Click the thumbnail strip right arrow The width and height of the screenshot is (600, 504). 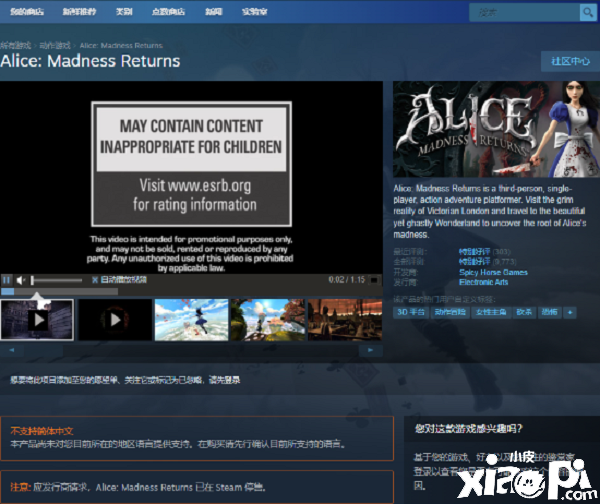pyautogui.click(x=370, y=350)
